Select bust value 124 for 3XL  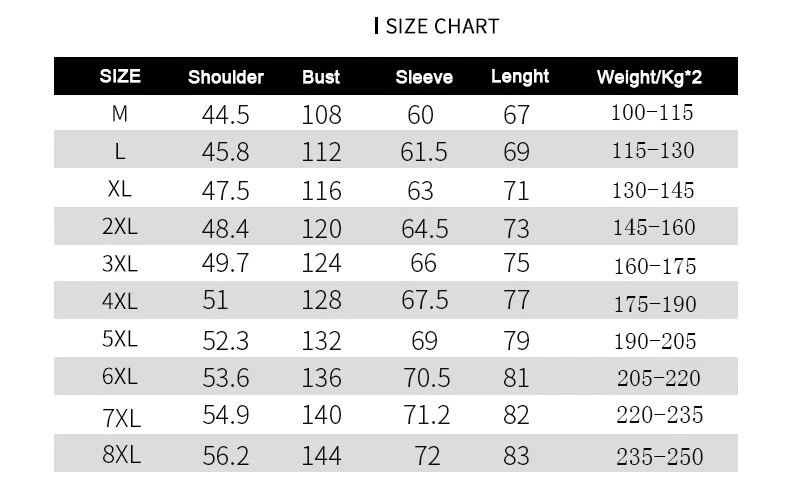pyautogui.click(x=321, y=263)
